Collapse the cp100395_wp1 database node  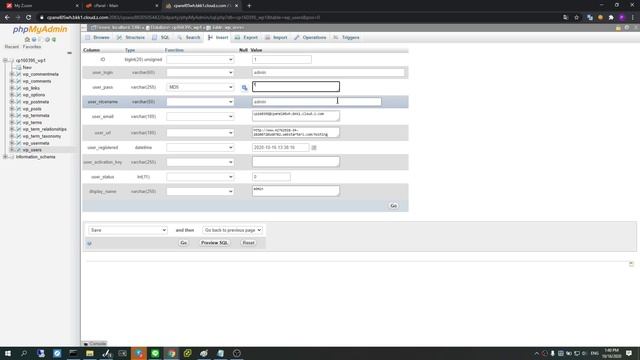click(5, 60)
